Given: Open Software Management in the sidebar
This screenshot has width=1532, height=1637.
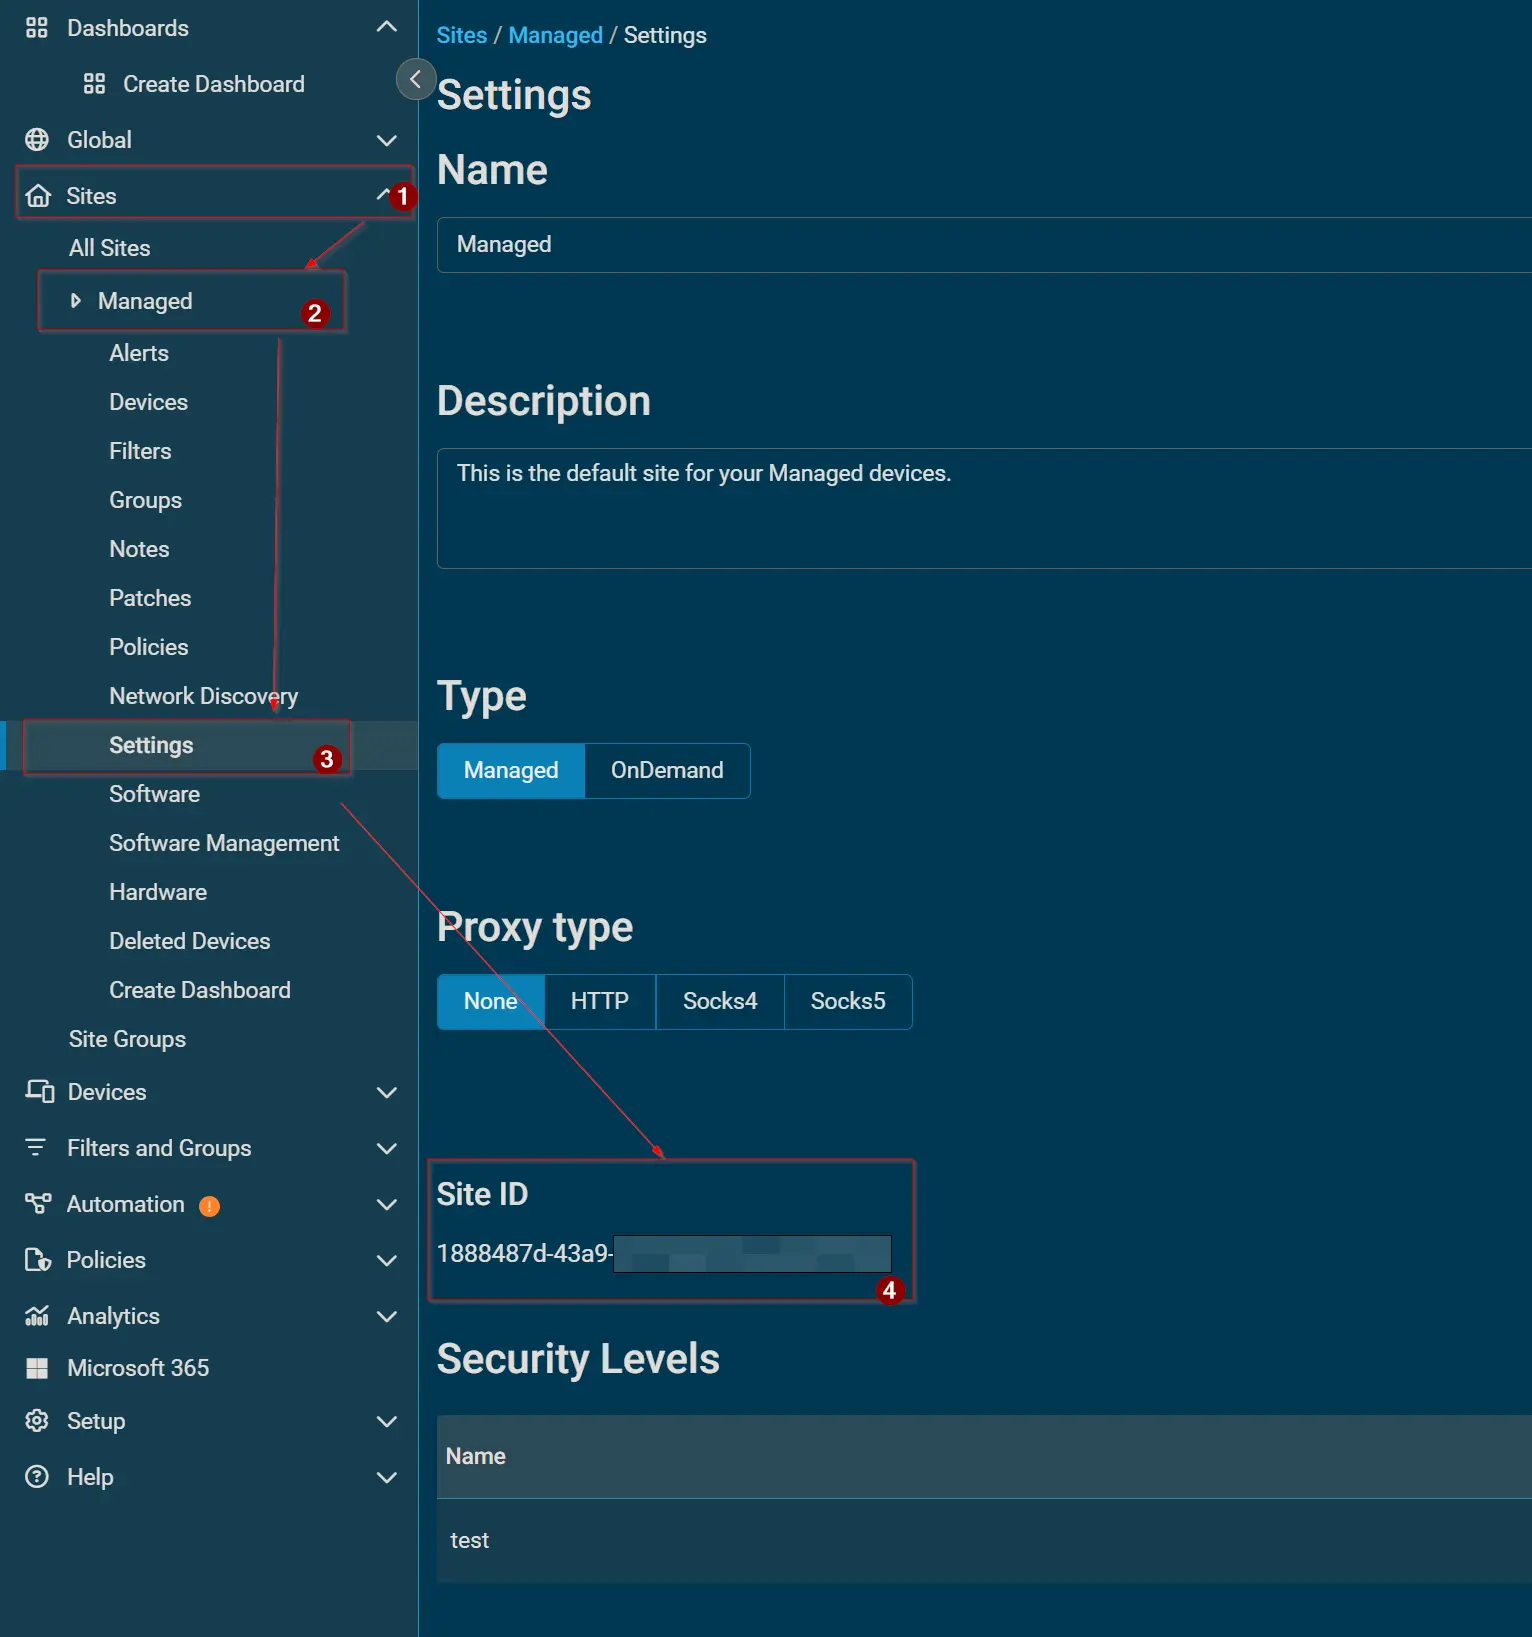Looking at the screenshot, I should point(224,843).
